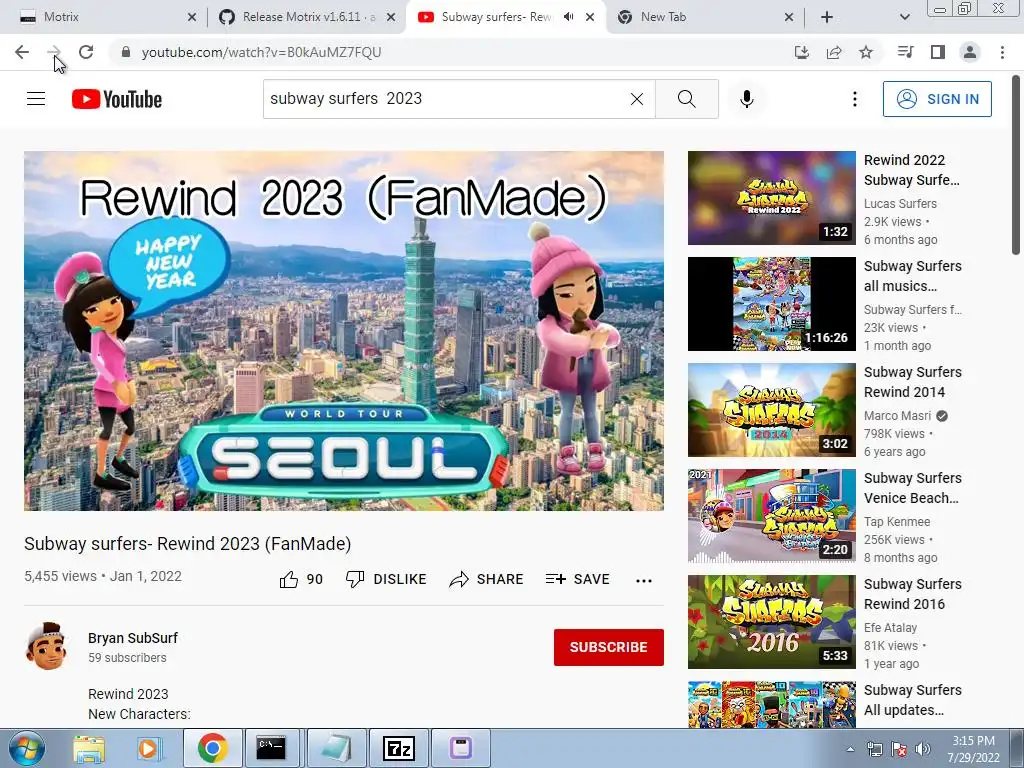Install app icon in address bar
Screen dimensions: 1024x768
click(x=801, y=52)
